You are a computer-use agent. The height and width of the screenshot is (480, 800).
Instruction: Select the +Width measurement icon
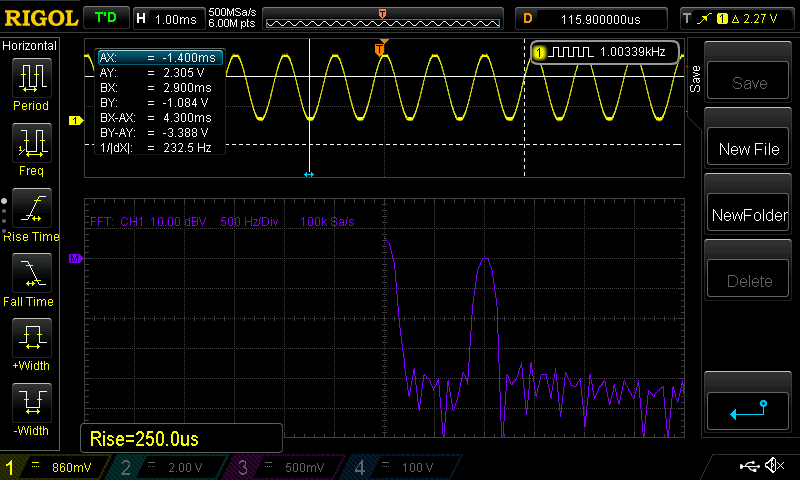(x=31, y=338)
